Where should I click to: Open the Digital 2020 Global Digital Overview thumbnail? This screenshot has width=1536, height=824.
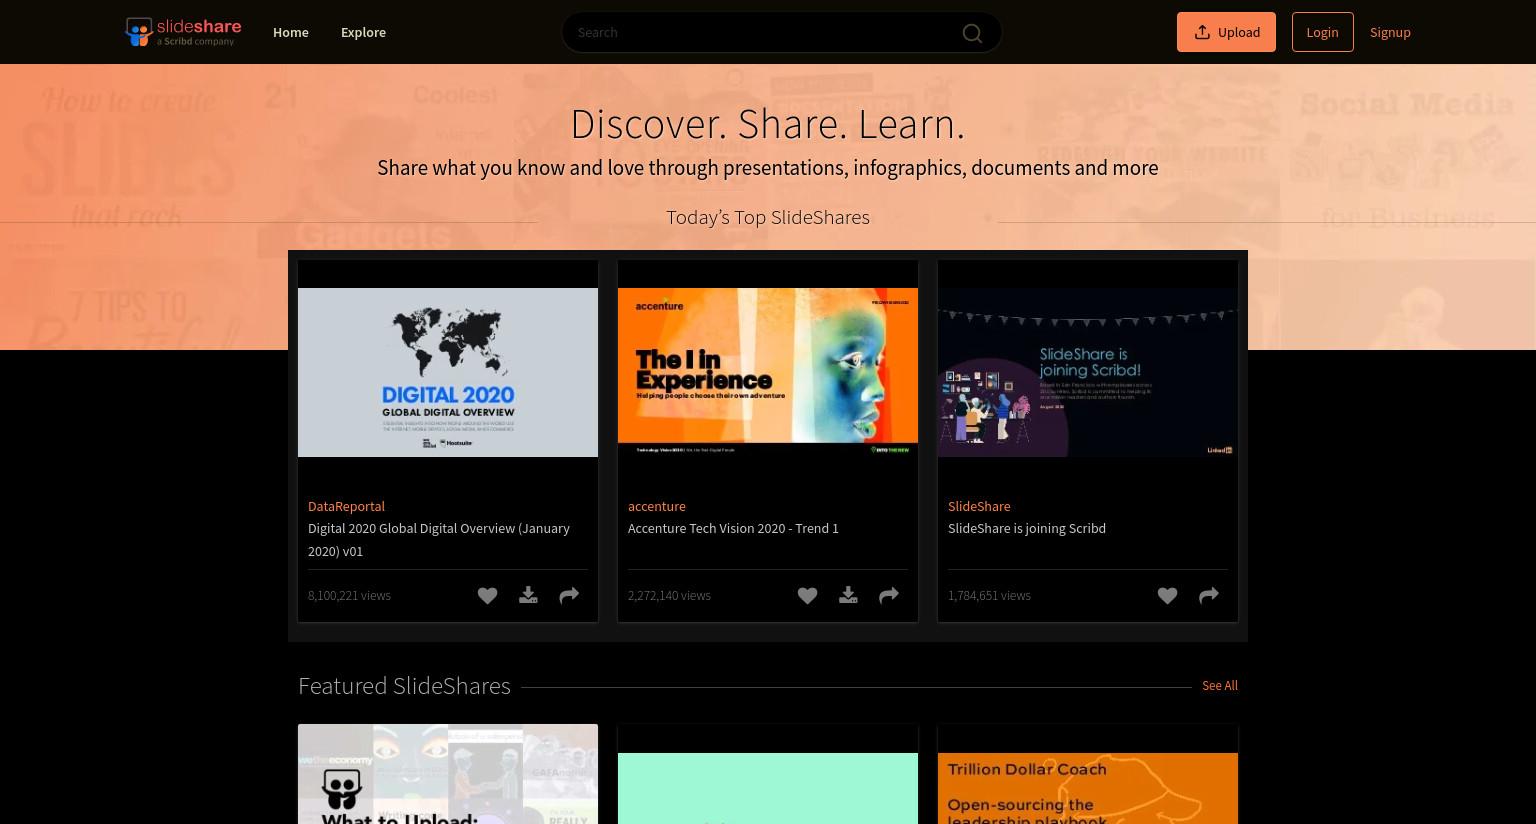tap(448, 372)
